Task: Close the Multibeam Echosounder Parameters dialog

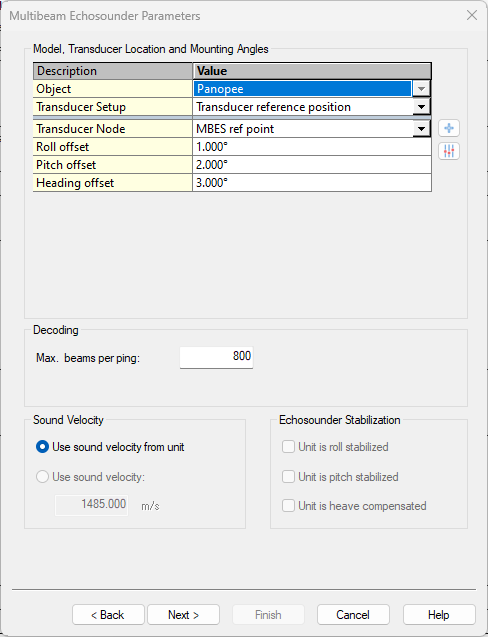Action: coord(472,15)
